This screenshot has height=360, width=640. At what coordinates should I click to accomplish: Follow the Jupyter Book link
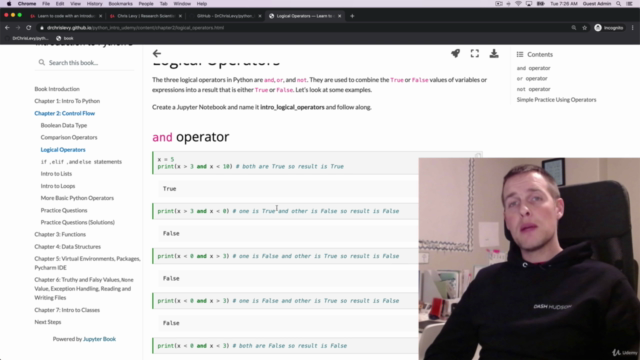pos(99,339)
